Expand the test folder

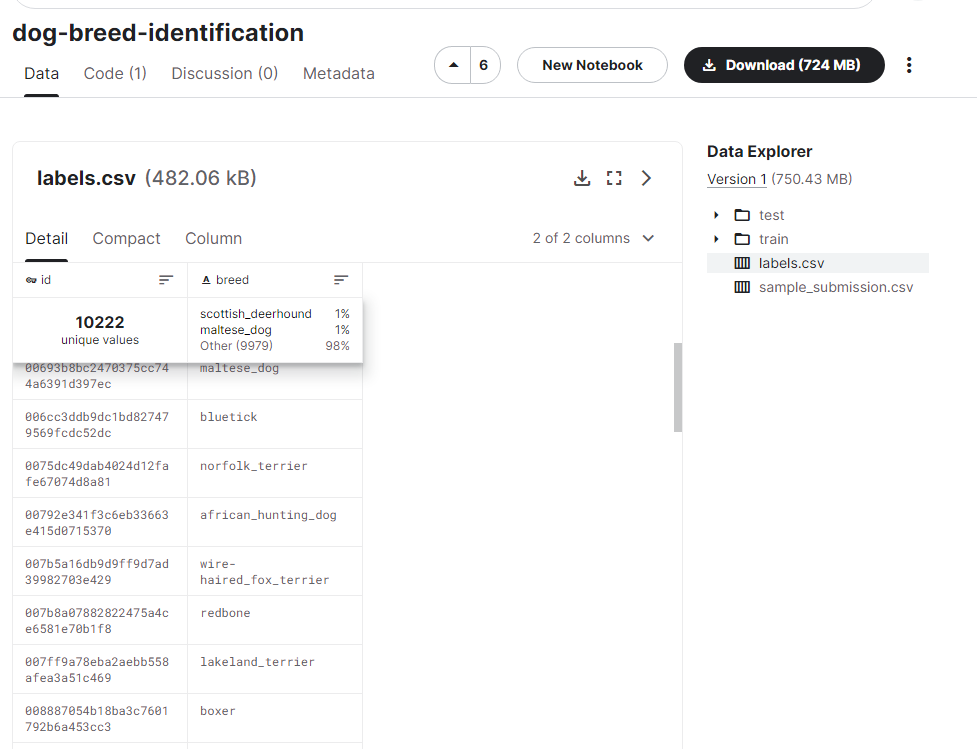[716, 215]
